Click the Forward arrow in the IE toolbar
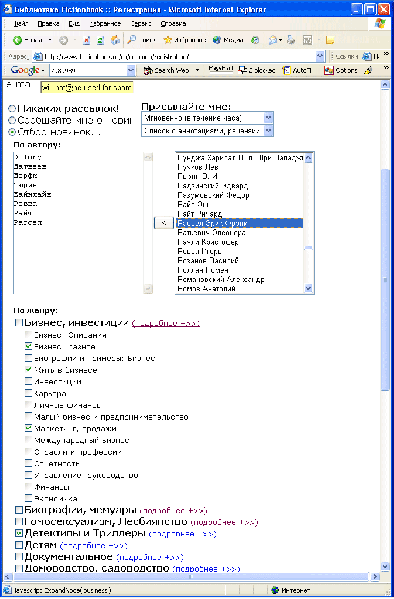Viewport: 394px width, 599px height. click(x=63, y=40)
